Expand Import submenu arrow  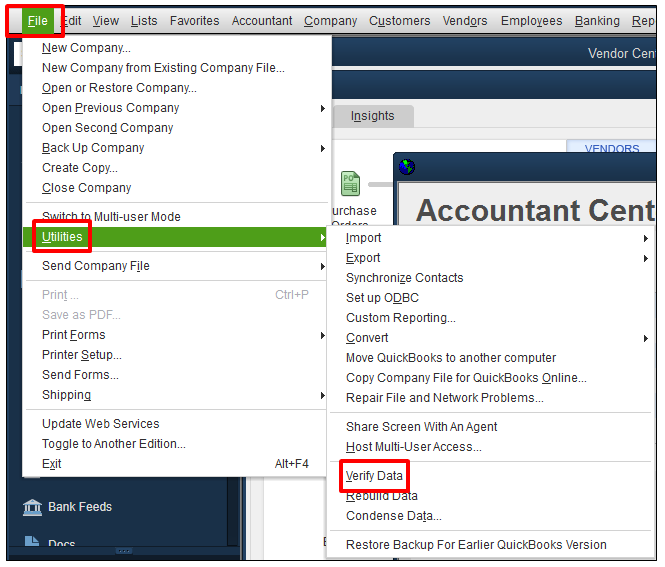click(645, 238)
